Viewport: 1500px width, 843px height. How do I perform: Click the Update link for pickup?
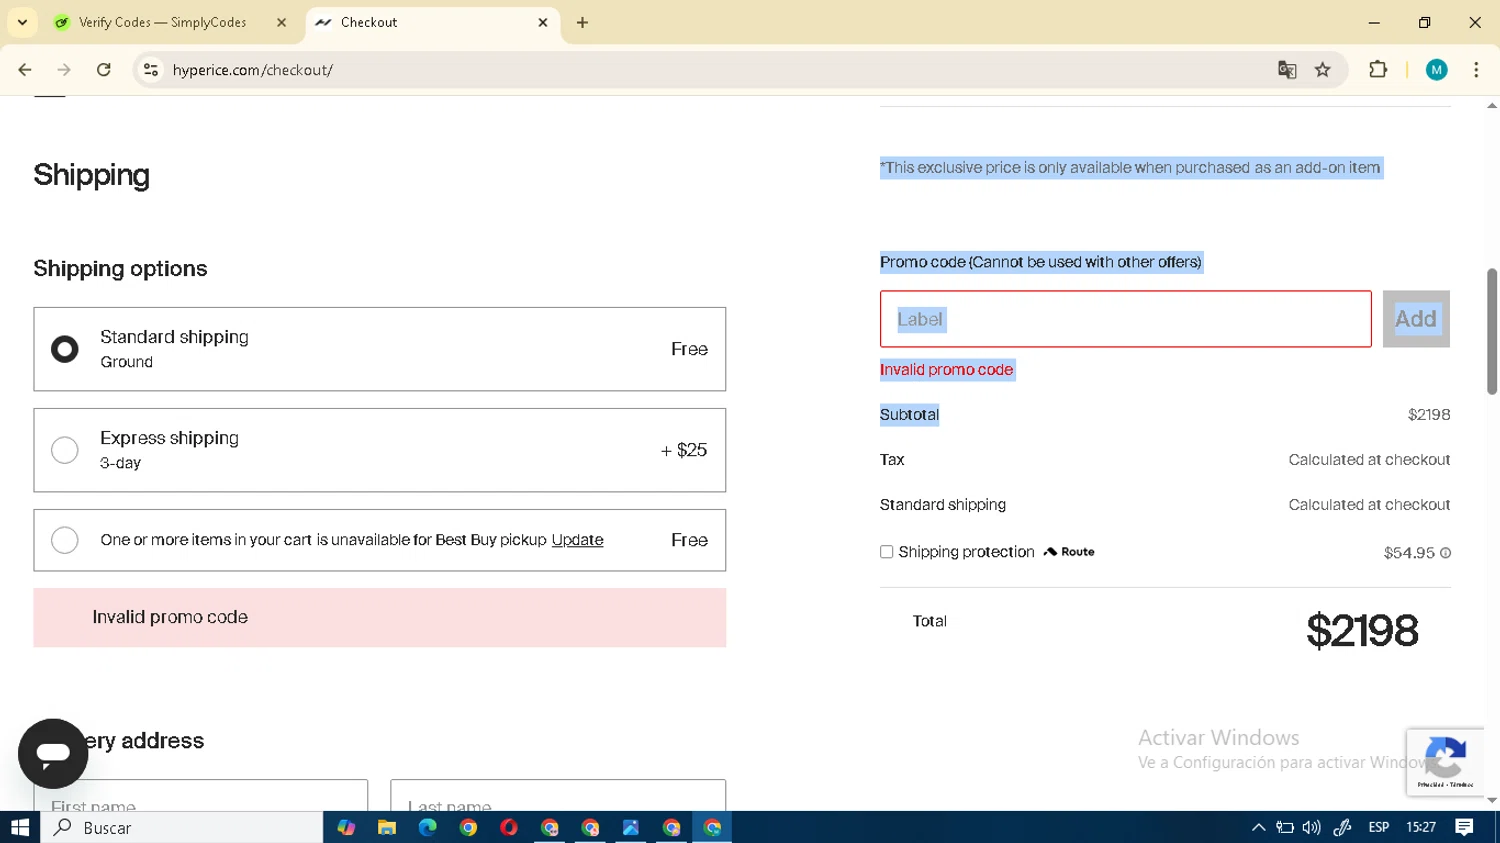tap(577, 540)
